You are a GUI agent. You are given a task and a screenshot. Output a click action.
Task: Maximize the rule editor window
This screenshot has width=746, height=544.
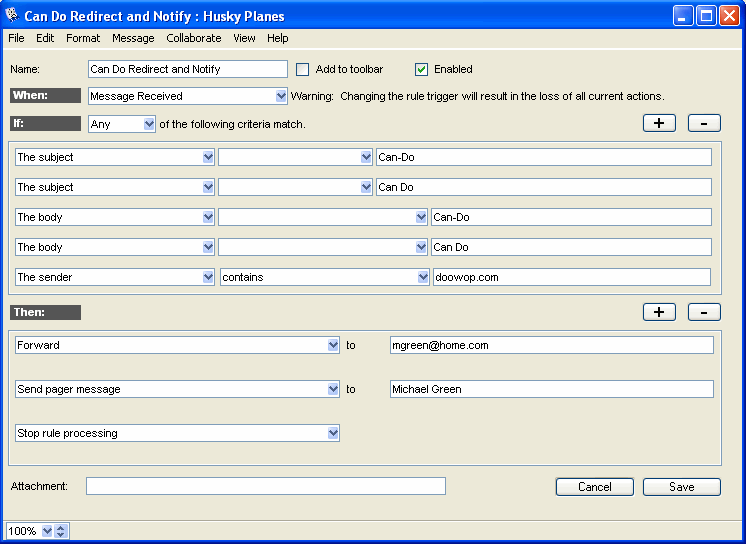[706, 15]
